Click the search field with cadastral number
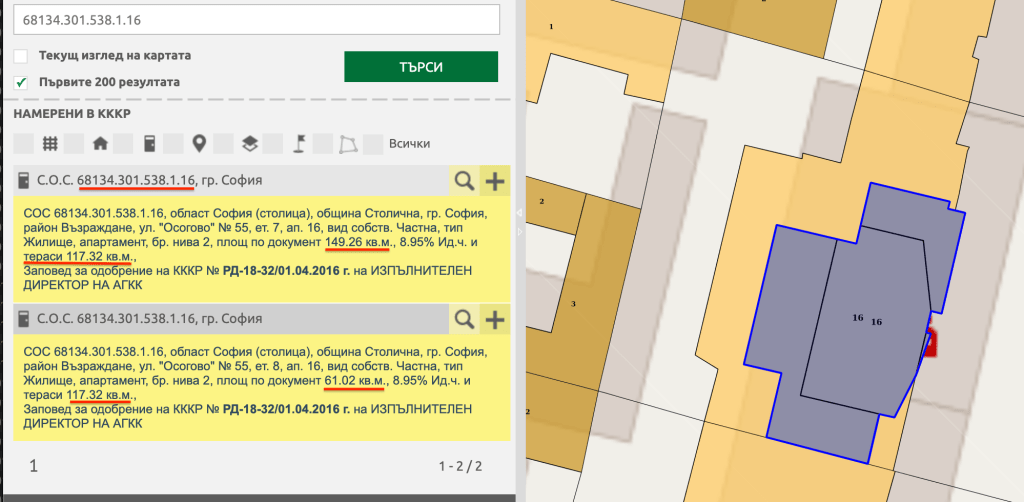The width and height of the screenshot is (1024, 502). pos(261,20)
